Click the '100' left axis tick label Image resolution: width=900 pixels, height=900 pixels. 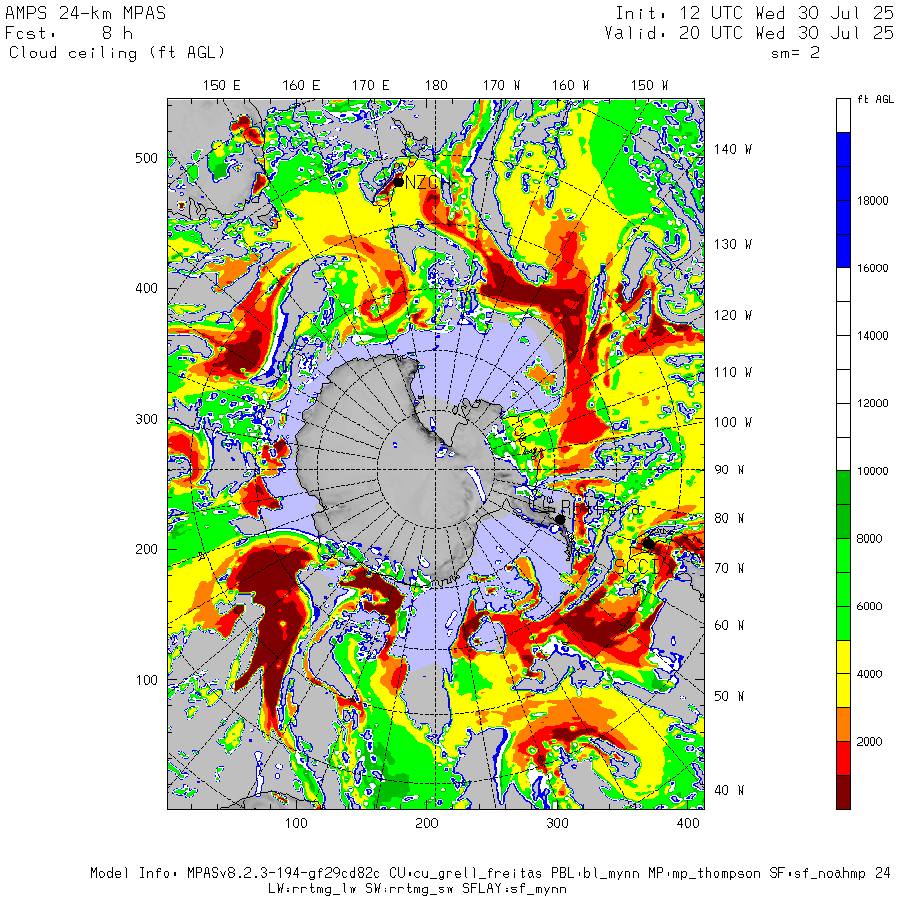(146, 680)
